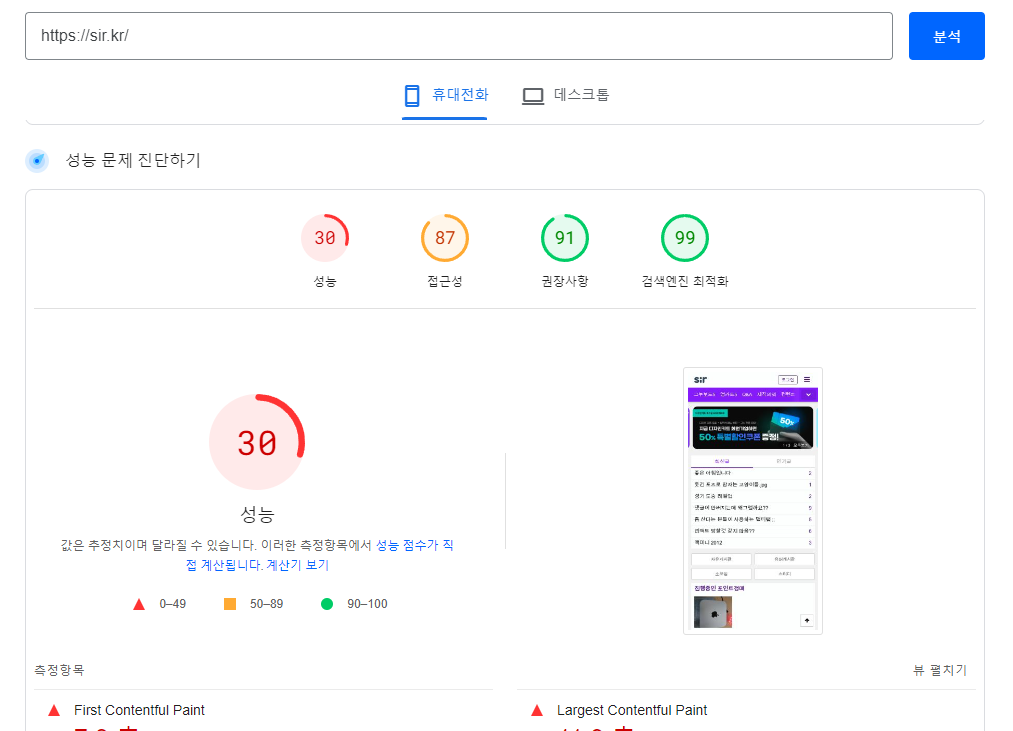Click red triangle beside First Contentful Paint
The width and height of the screenshot is (1013, 731).
(54, 710)
